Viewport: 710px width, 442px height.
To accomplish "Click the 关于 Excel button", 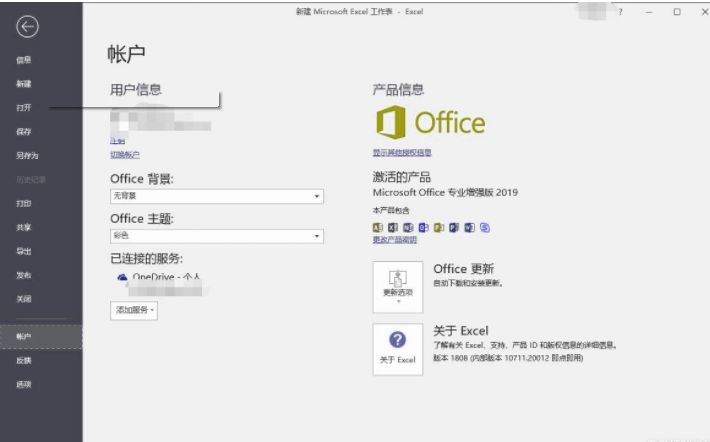I will point(398,349).
